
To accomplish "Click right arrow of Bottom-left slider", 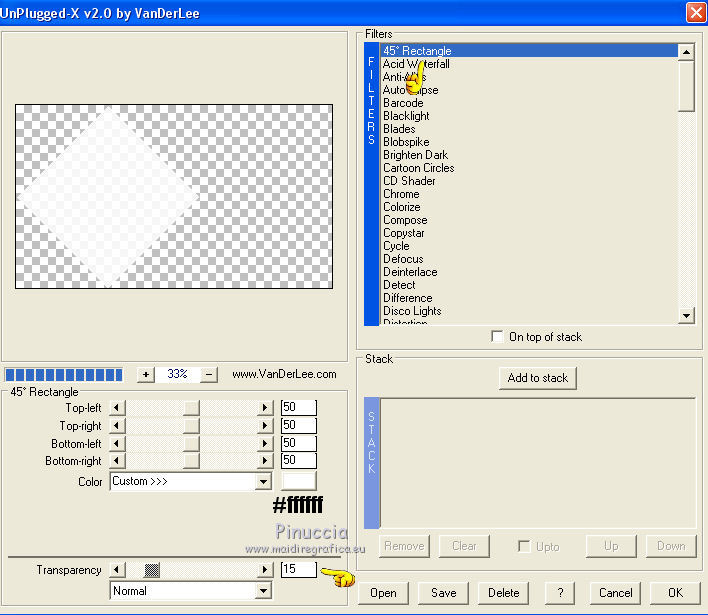I will (266, 443).
